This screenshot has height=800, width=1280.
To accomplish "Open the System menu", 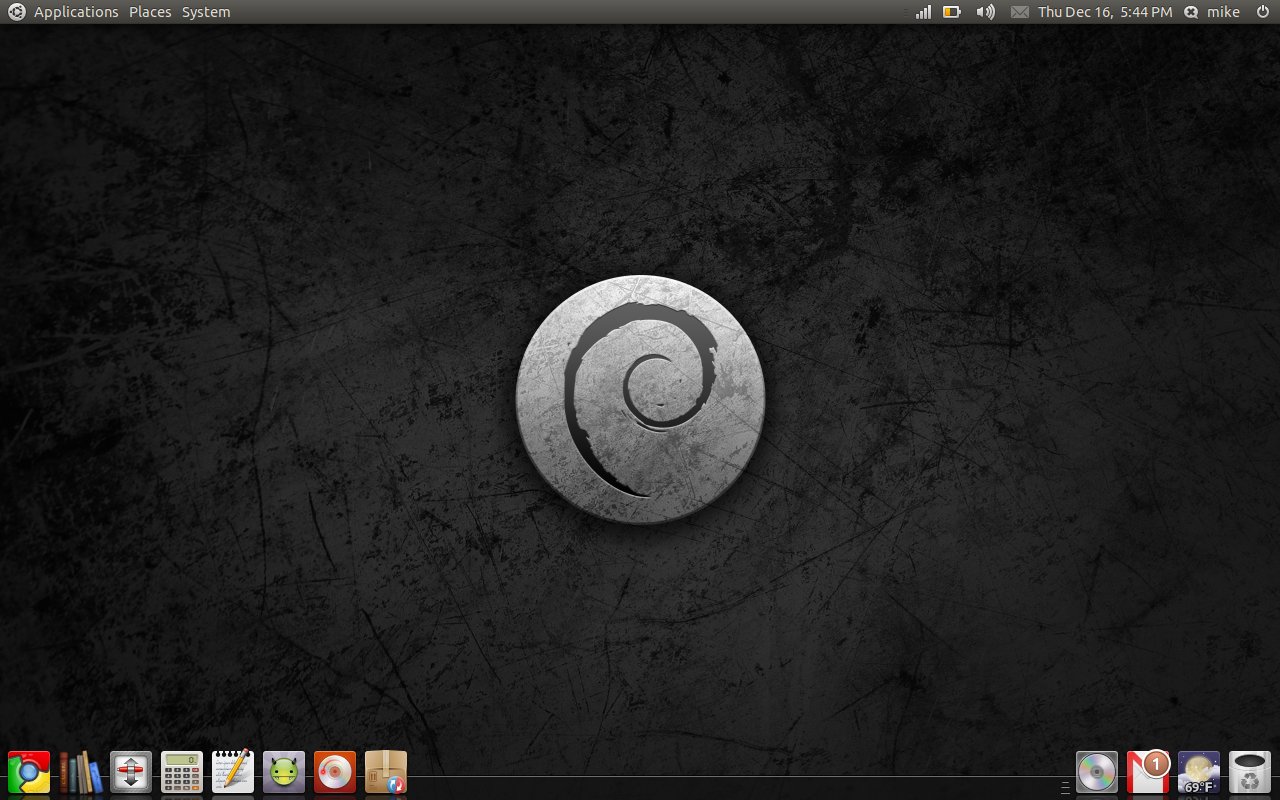I will click(206, 12).
